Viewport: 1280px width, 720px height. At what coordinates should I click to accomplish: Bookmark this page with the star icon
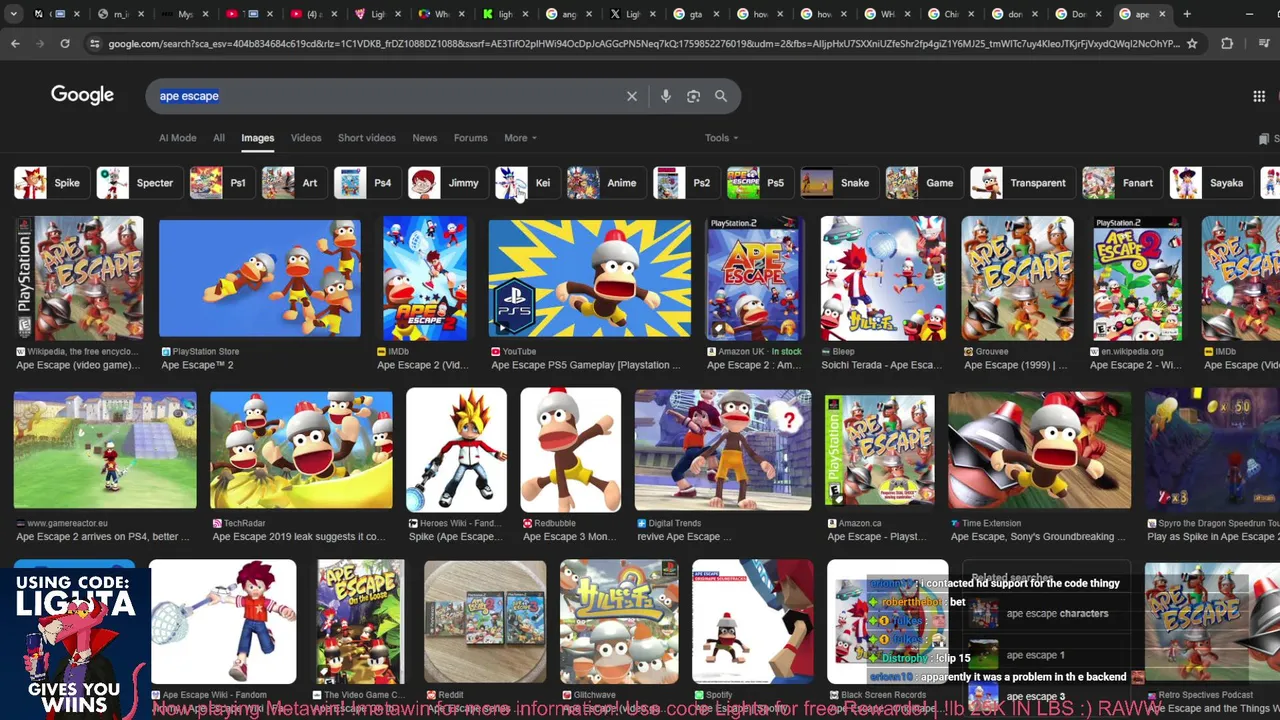[x=1192, y=44]
